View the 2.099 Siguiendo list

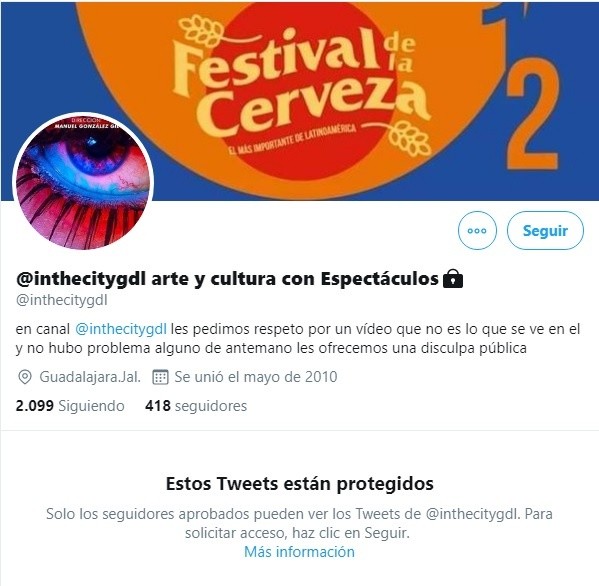pyautogui.click(x=70, y=406)
